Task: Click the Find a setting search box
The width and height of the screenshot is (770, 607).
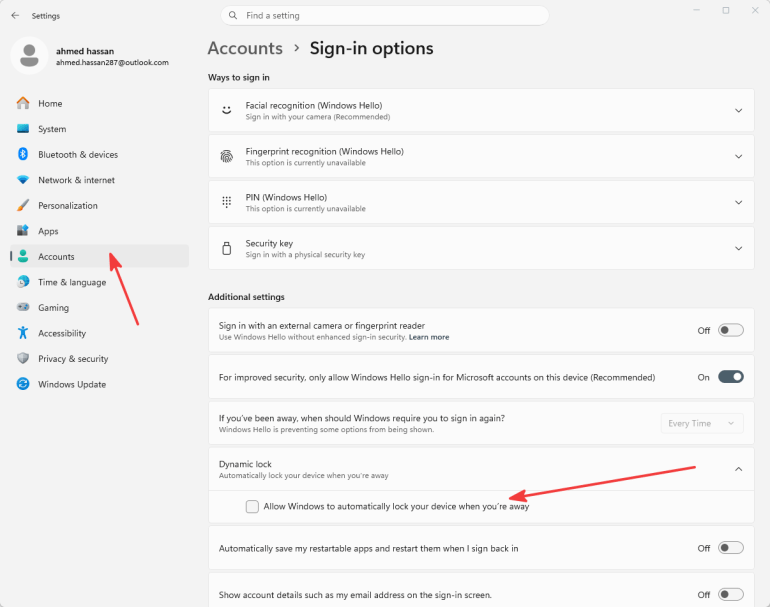Action: coord(385,16)
